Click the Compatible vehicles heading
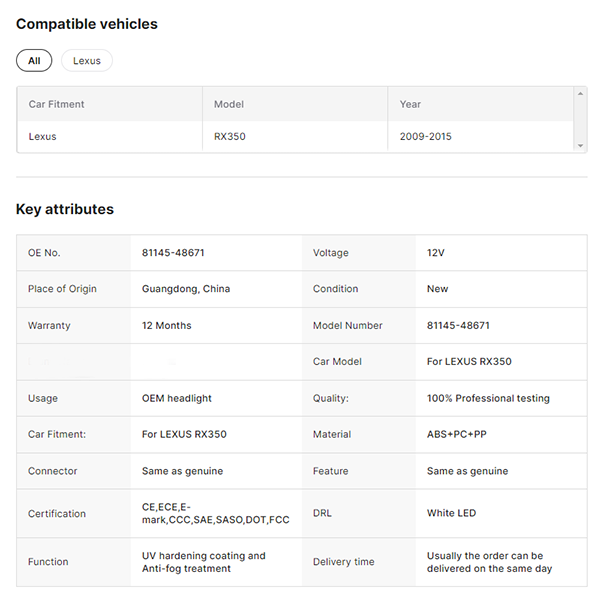Viewport: 600px width, 600px height. point(87,24)
